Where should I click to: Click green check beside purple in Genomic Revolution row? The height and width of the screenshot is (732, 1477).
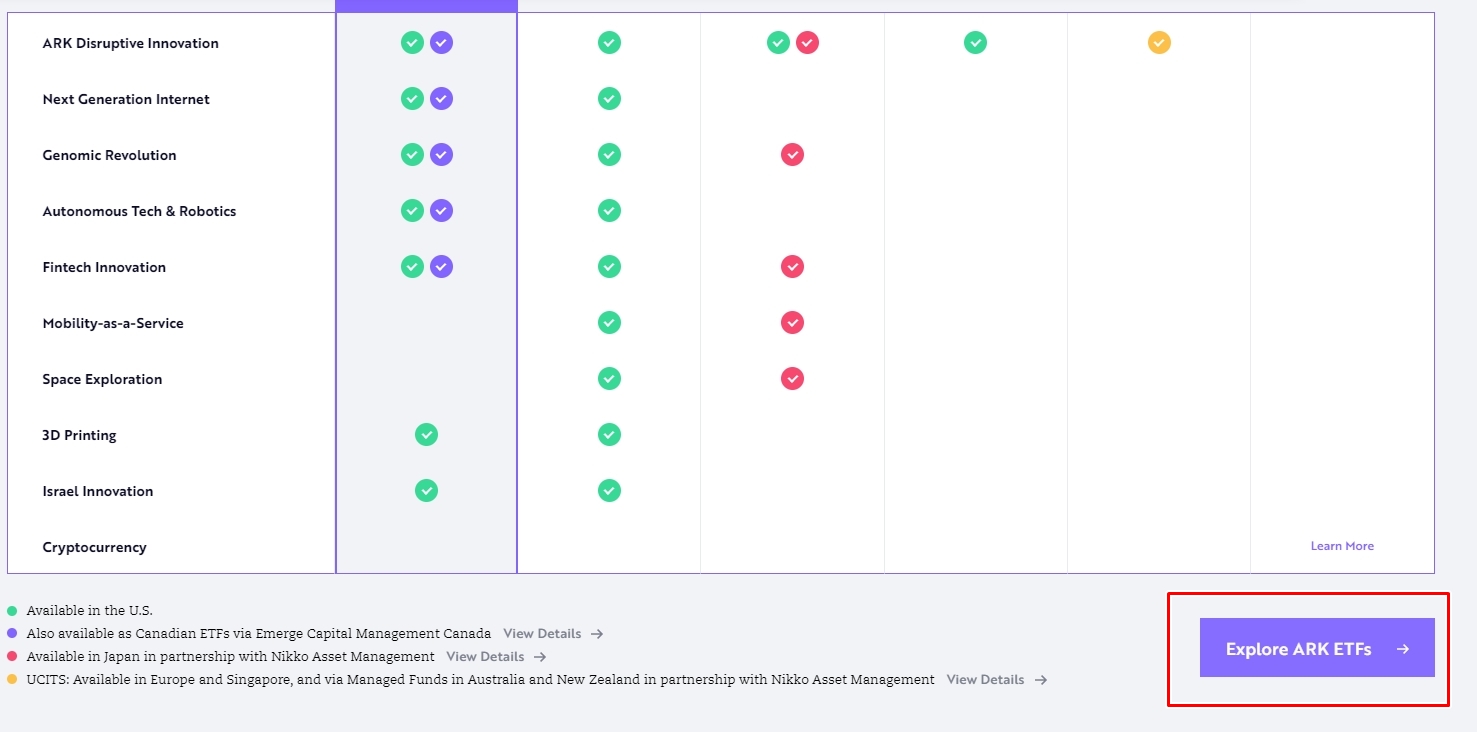coord(412,155)
